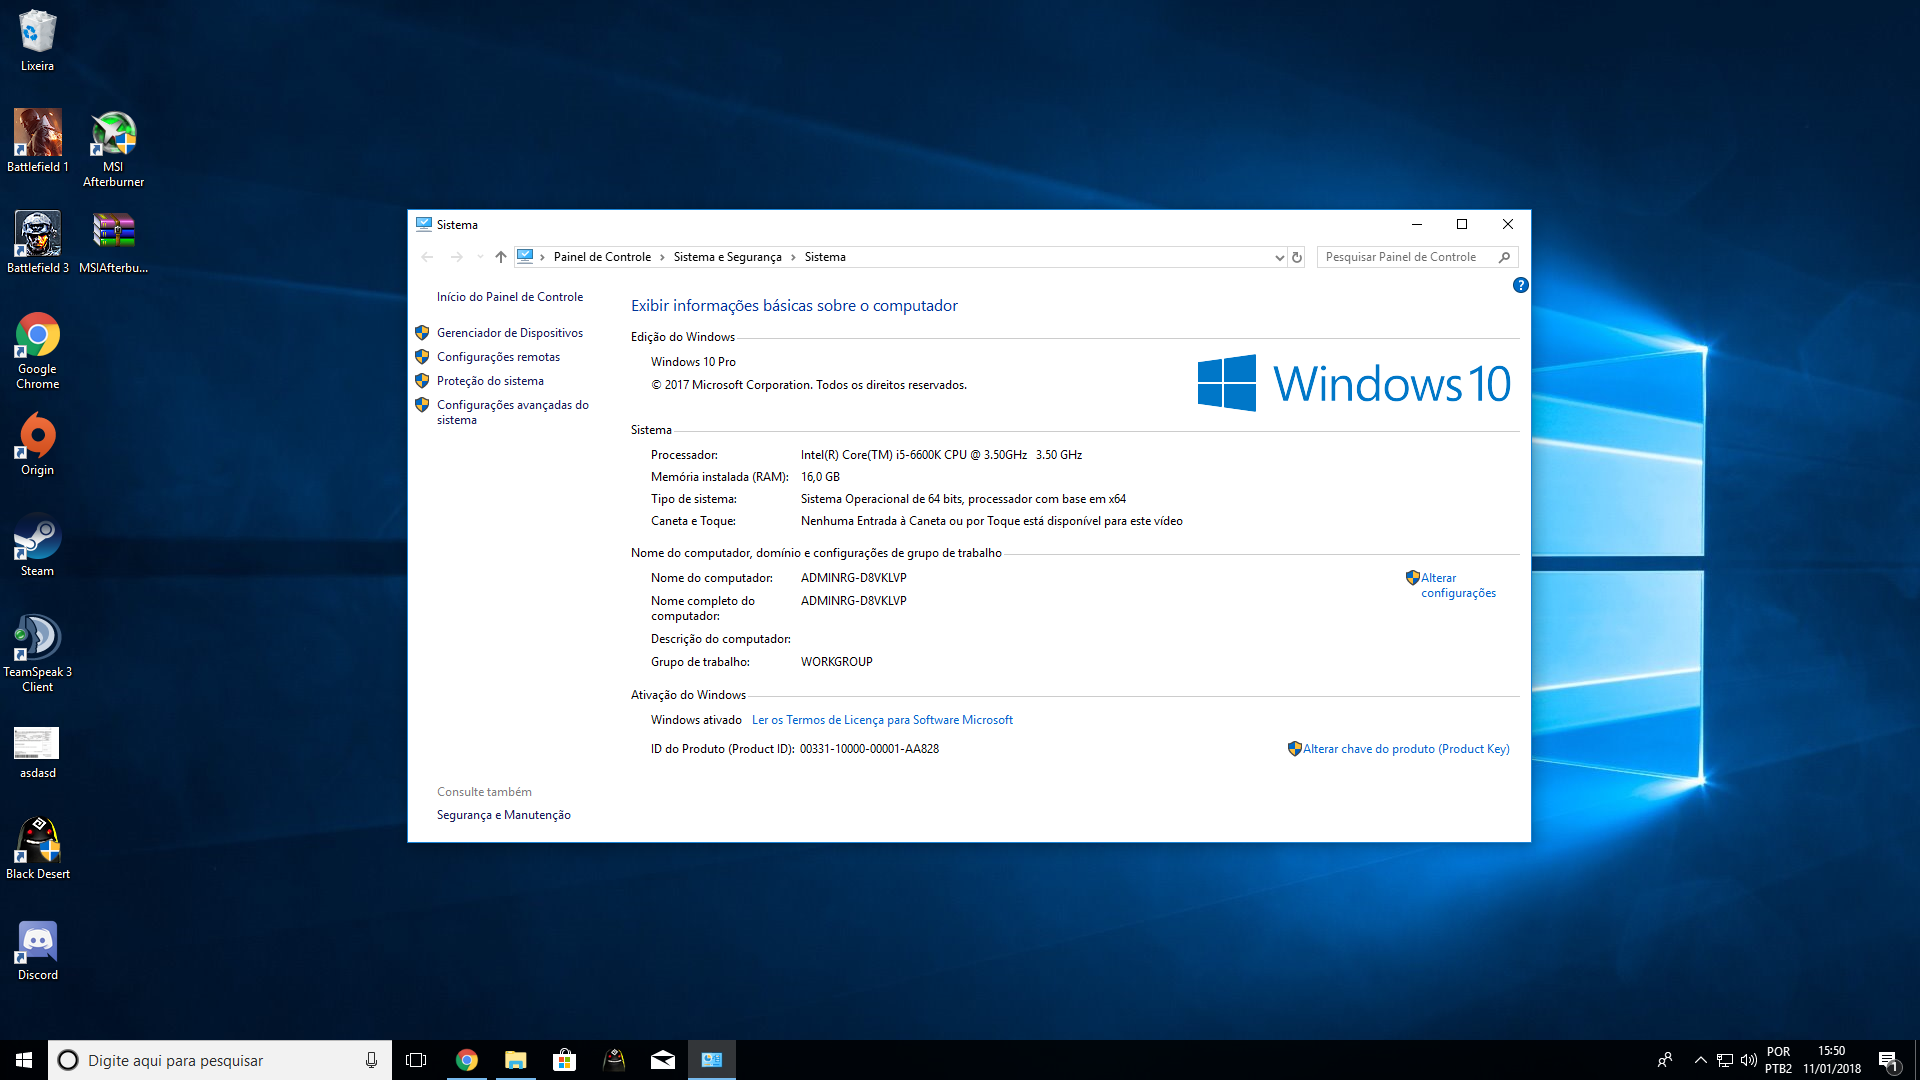Expand the address bar history dropdown
The height and width of the screenshot is (1080, 1920).
point(1279,257)
